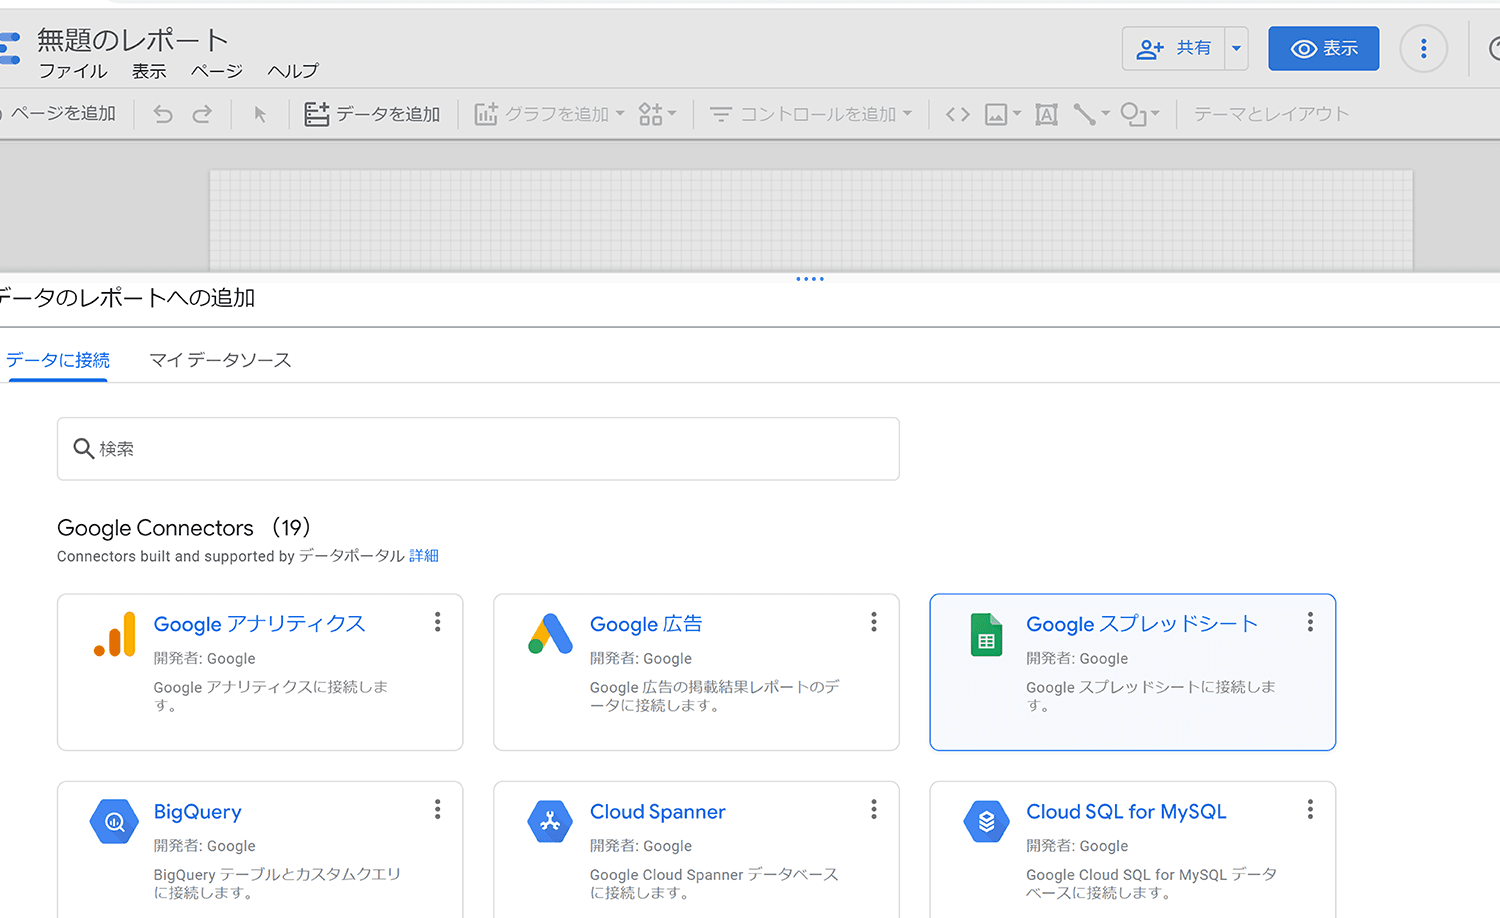
Task: Select the pointer selection tool
Action: (260, 114)
